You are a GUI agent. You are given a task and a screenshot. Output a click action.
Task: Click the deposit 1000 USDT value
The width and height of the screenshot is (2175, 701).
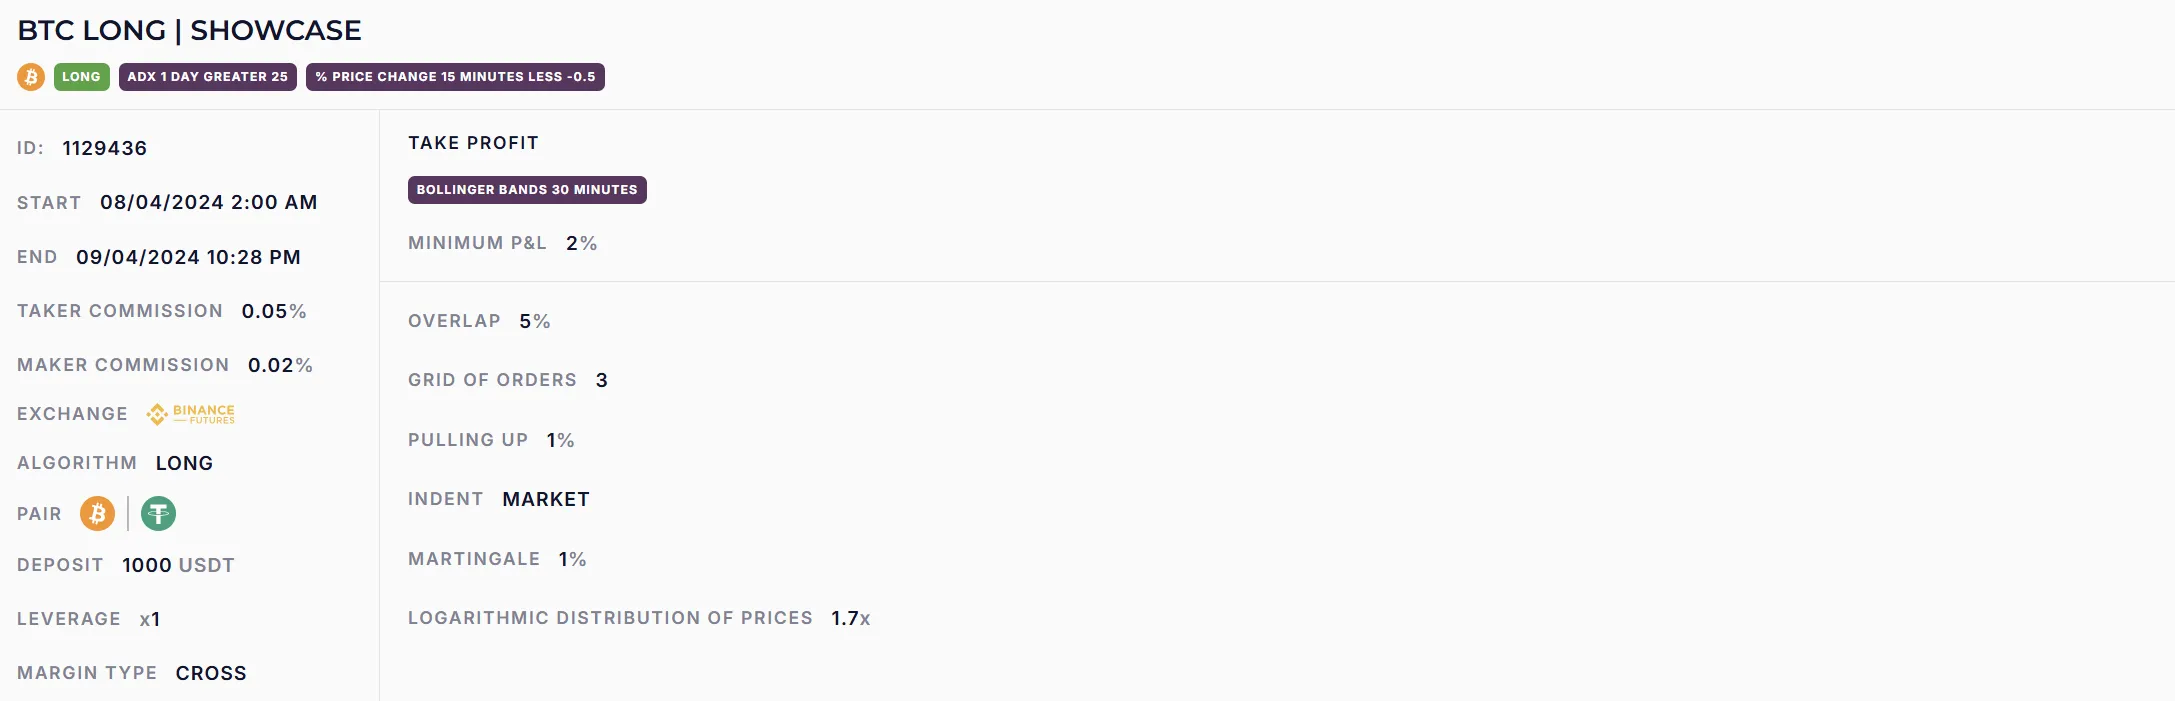click(178, 565)
